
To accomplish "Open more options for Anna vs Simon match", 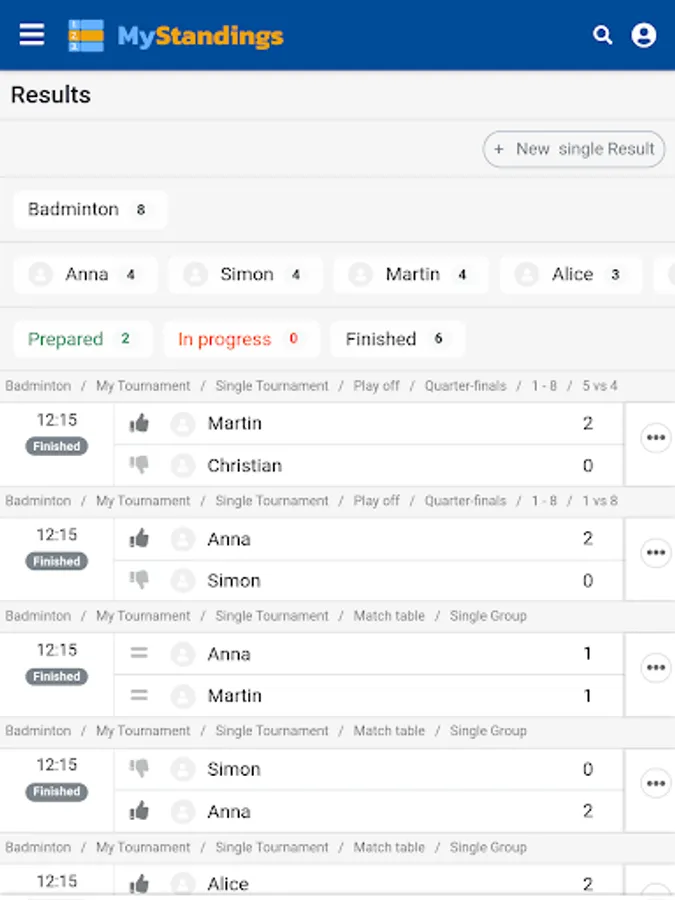I will [655, 553].
